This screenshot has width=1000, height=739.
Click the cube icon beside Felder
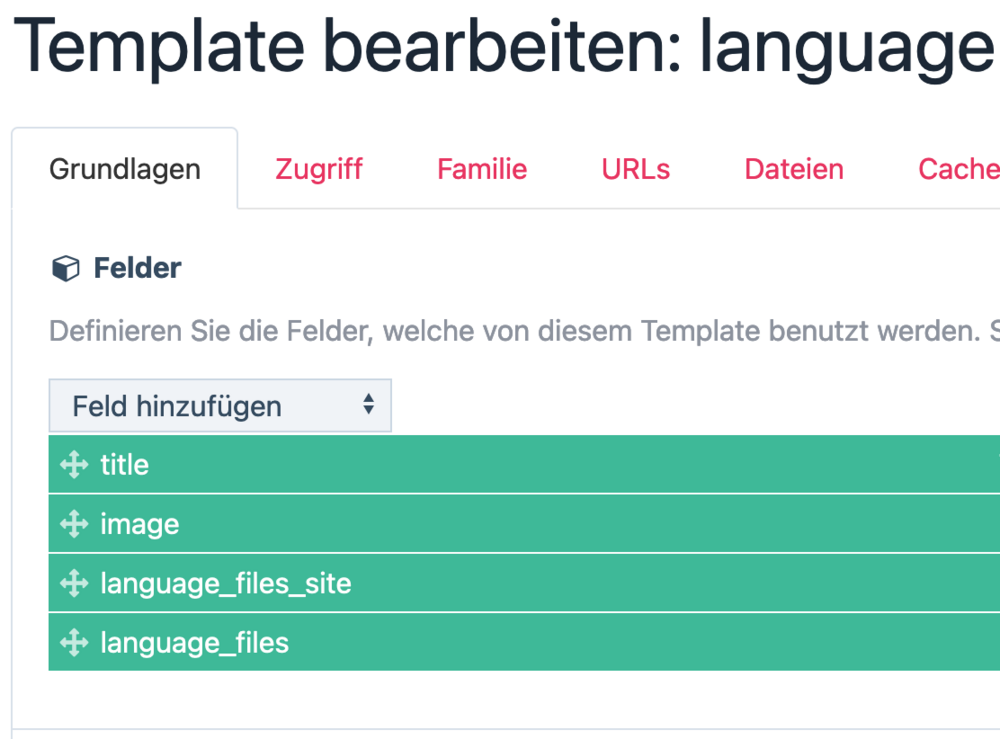click(x=65, y=269)
